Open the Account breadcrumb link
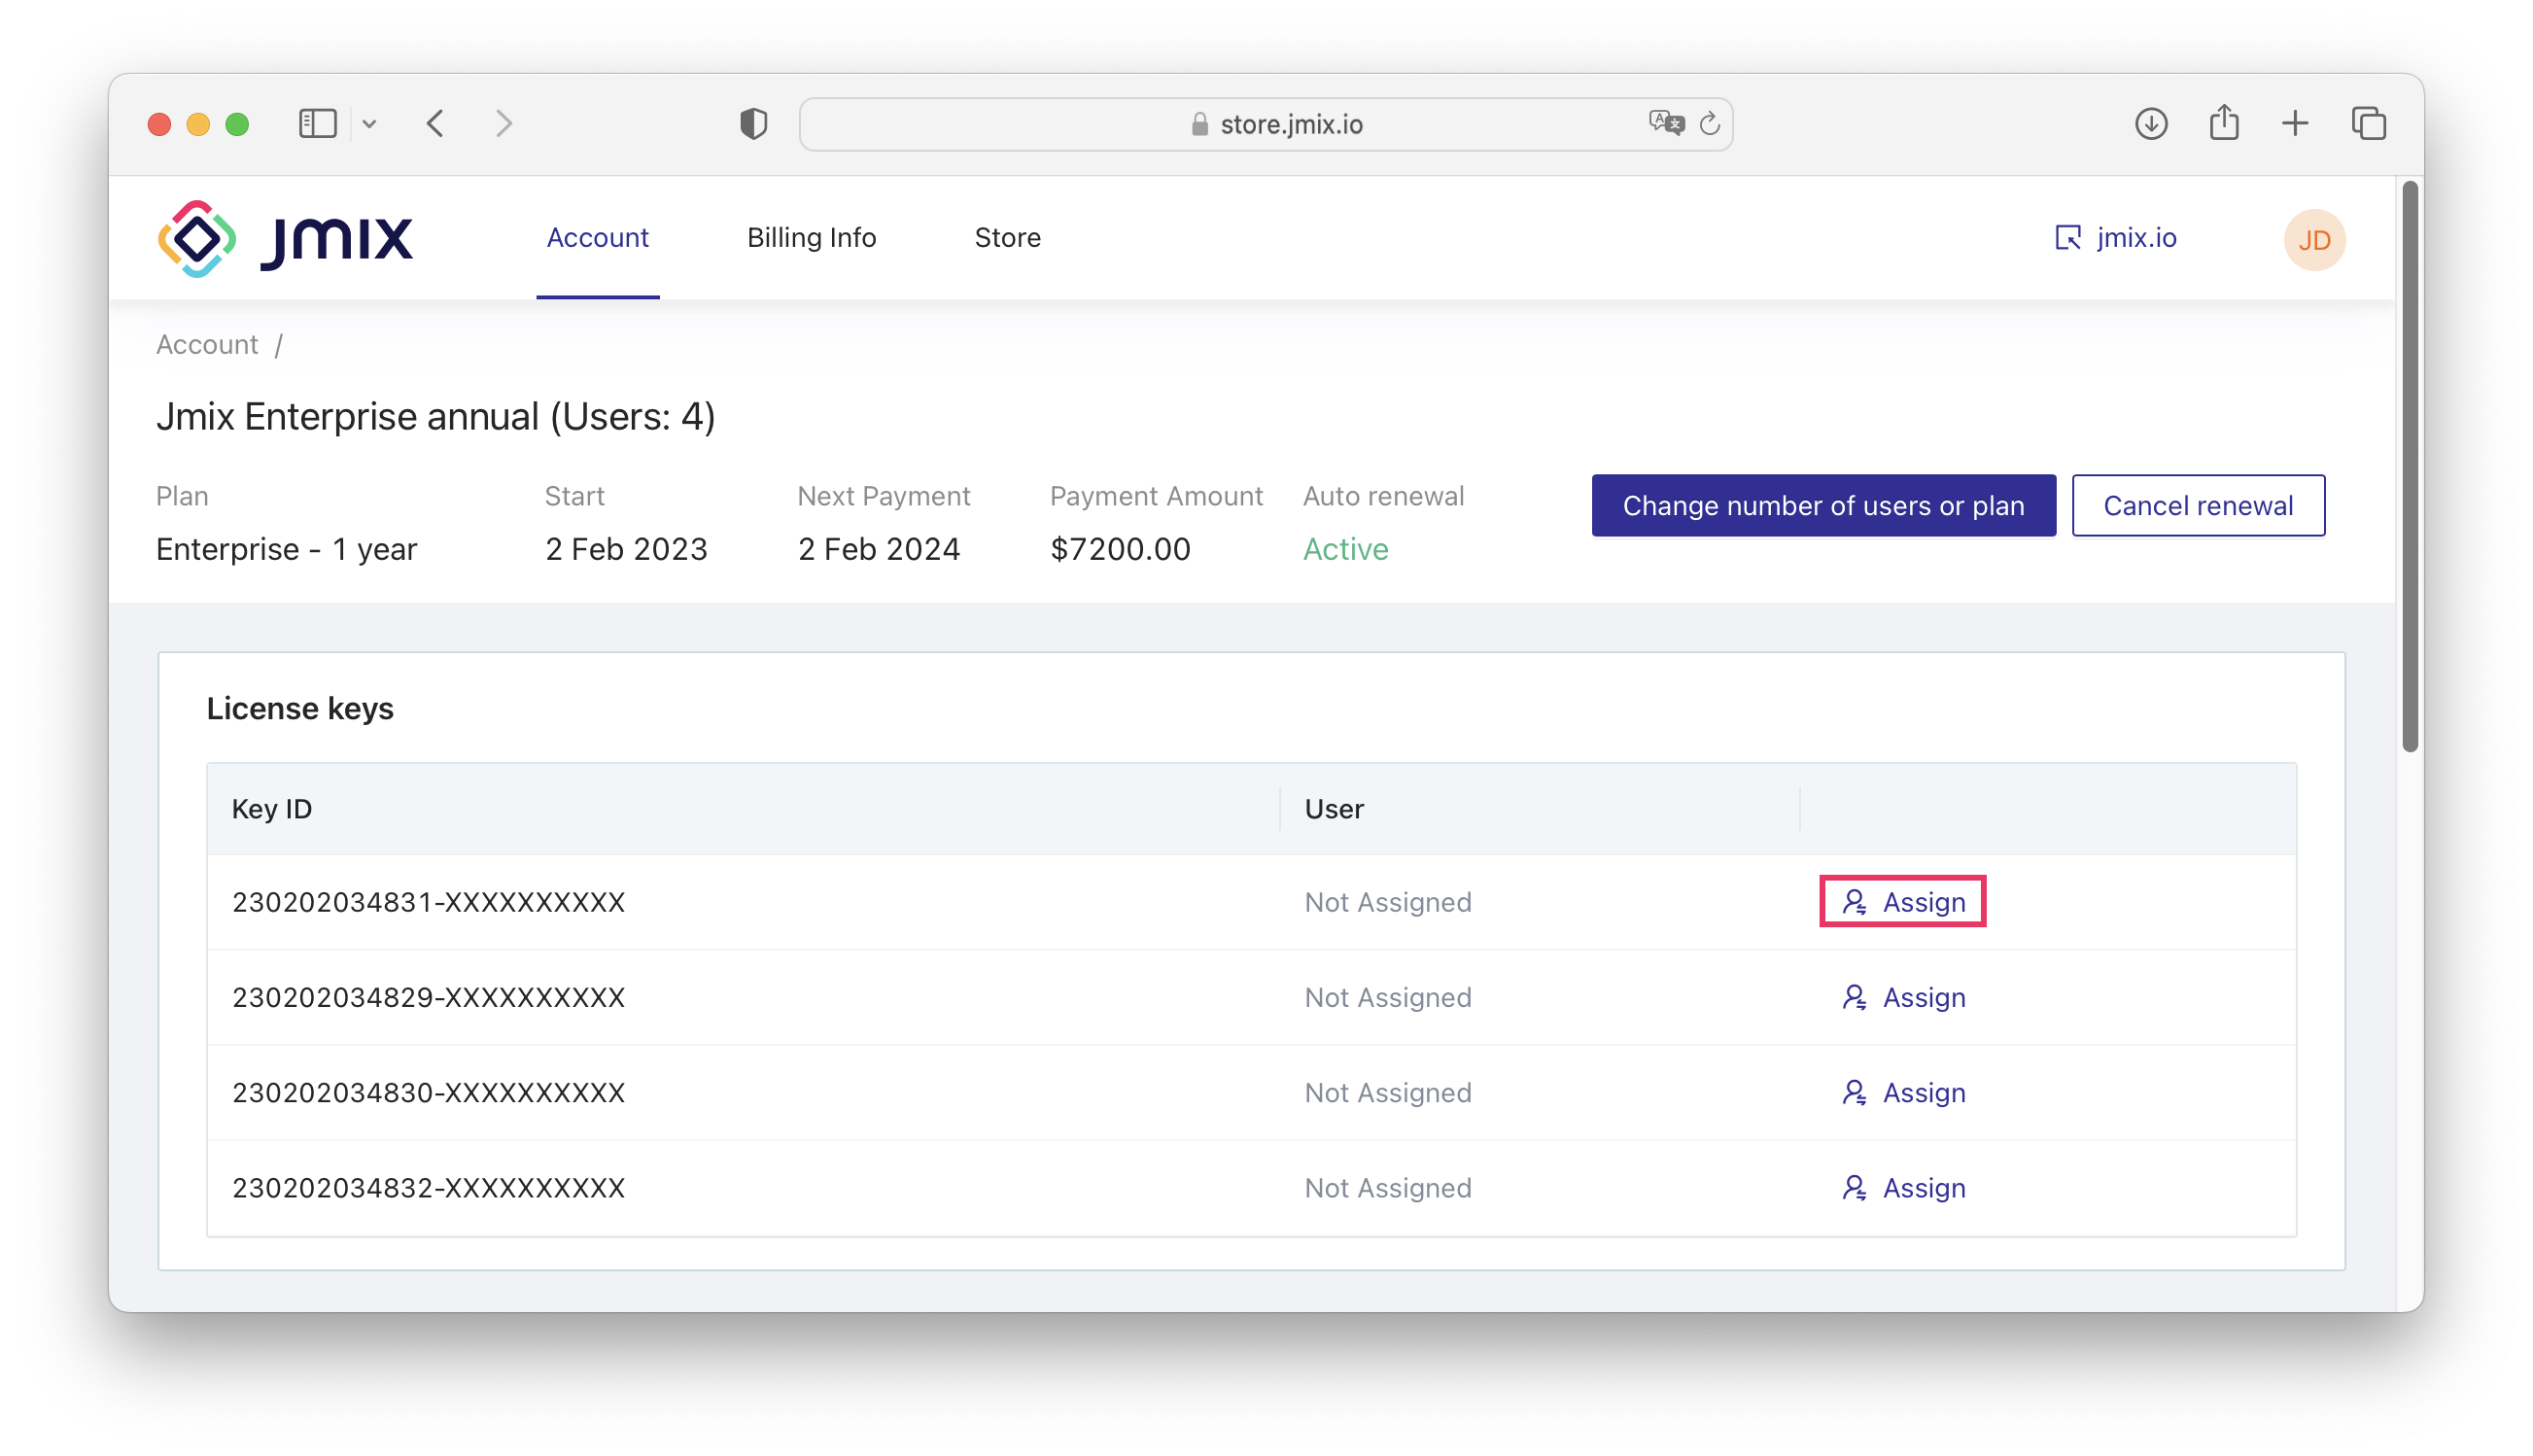The width and height of the screenshot is (2533, 1456). click(x=207, y=343)
